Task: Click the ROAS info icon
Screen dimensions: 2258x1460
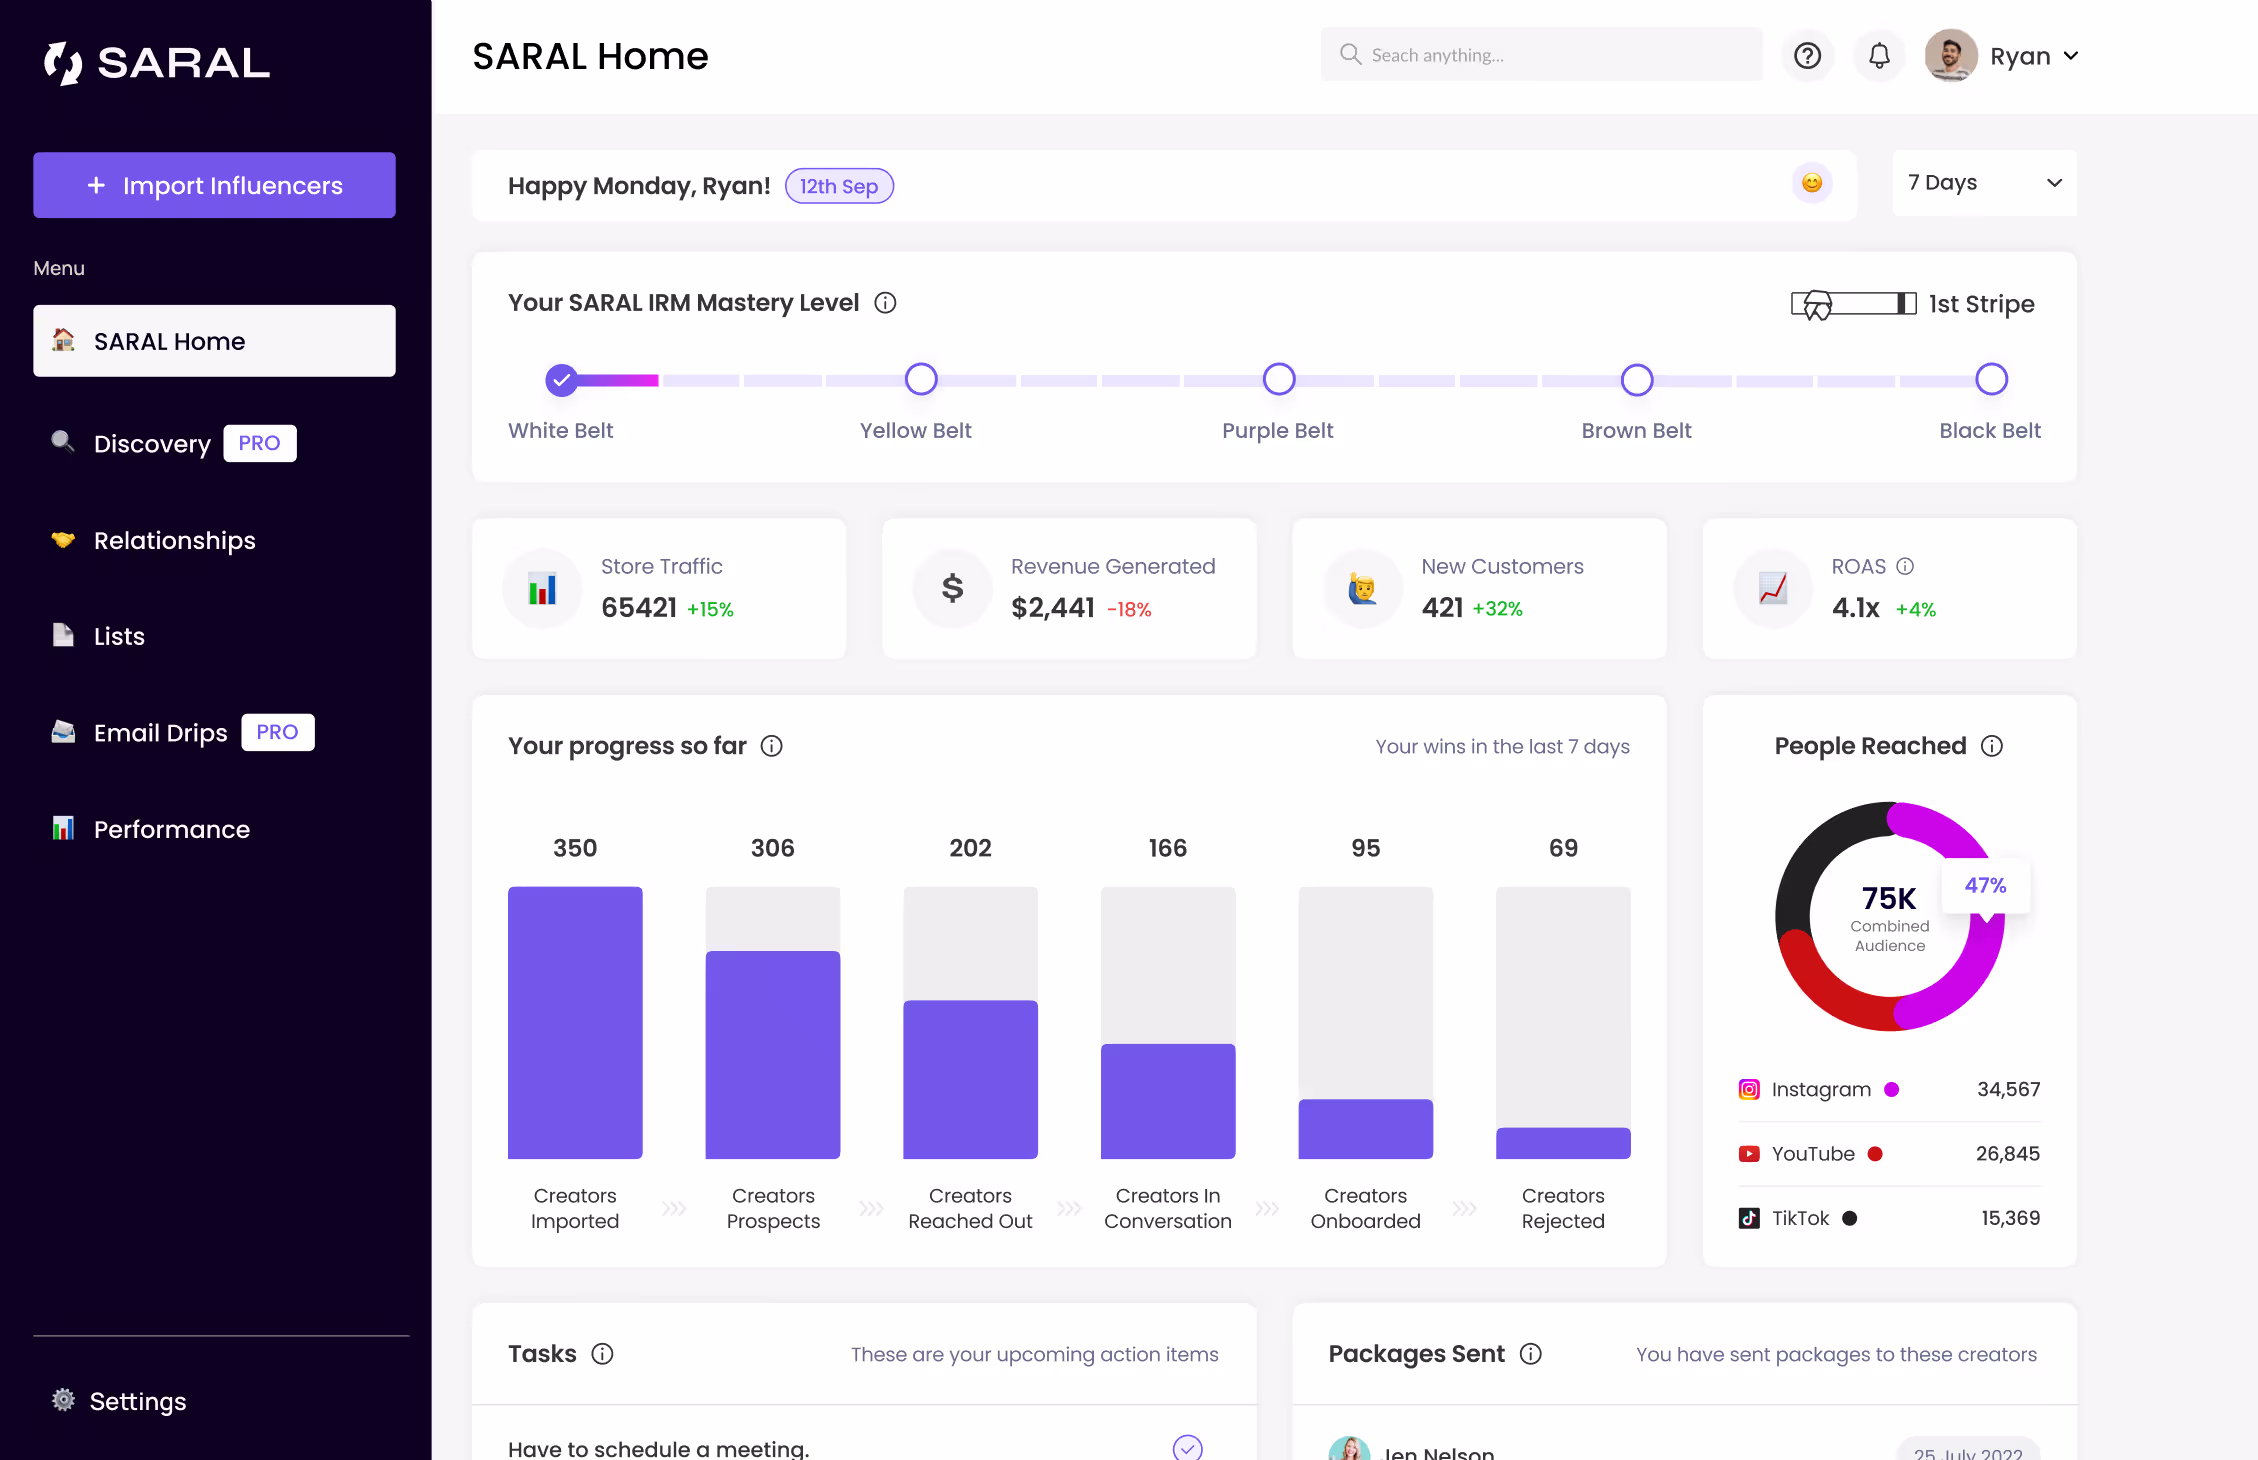Action: [x=1905, y=566]
